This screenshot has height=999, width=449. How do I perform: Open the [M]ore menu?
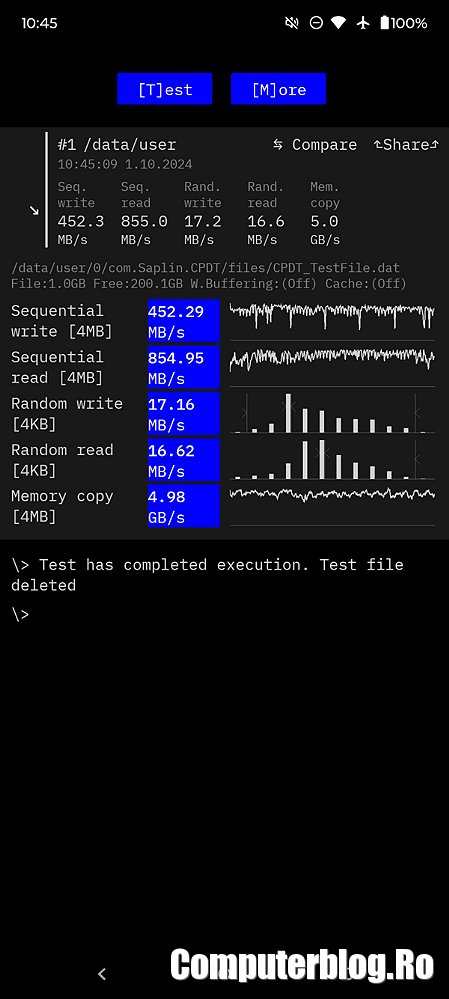(278, 89)
